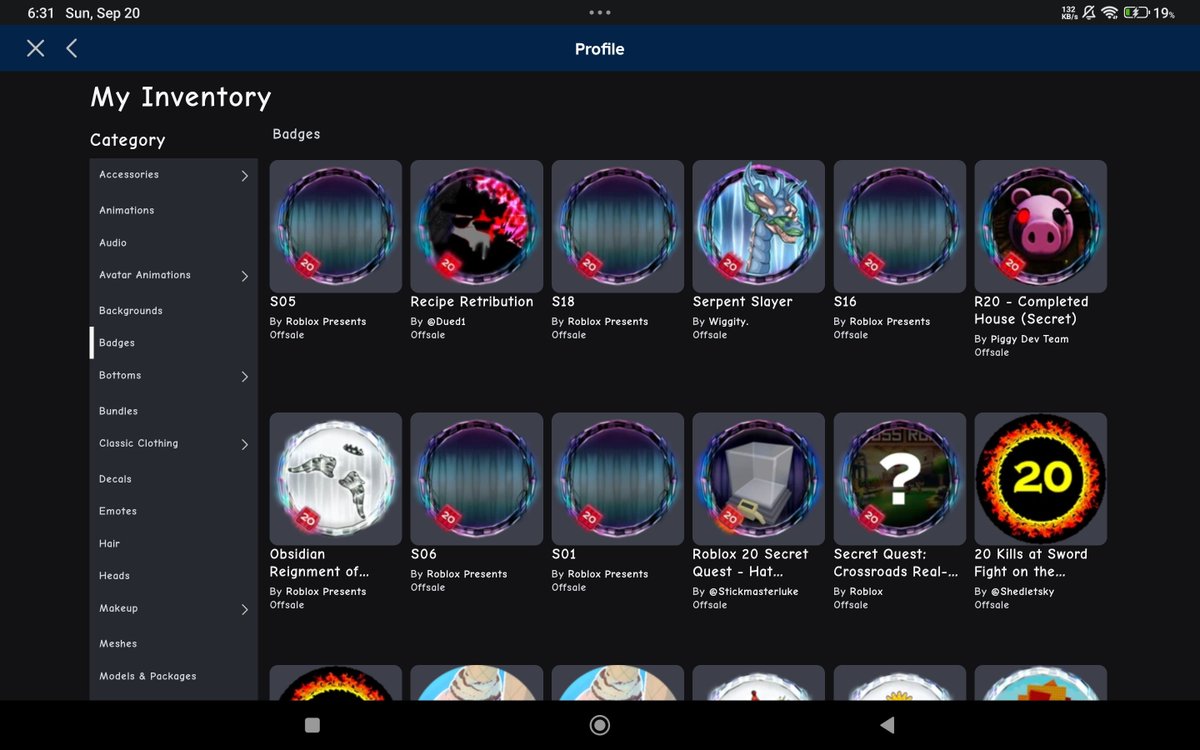Open the three-dot handle at the top

tap(600, 13)
